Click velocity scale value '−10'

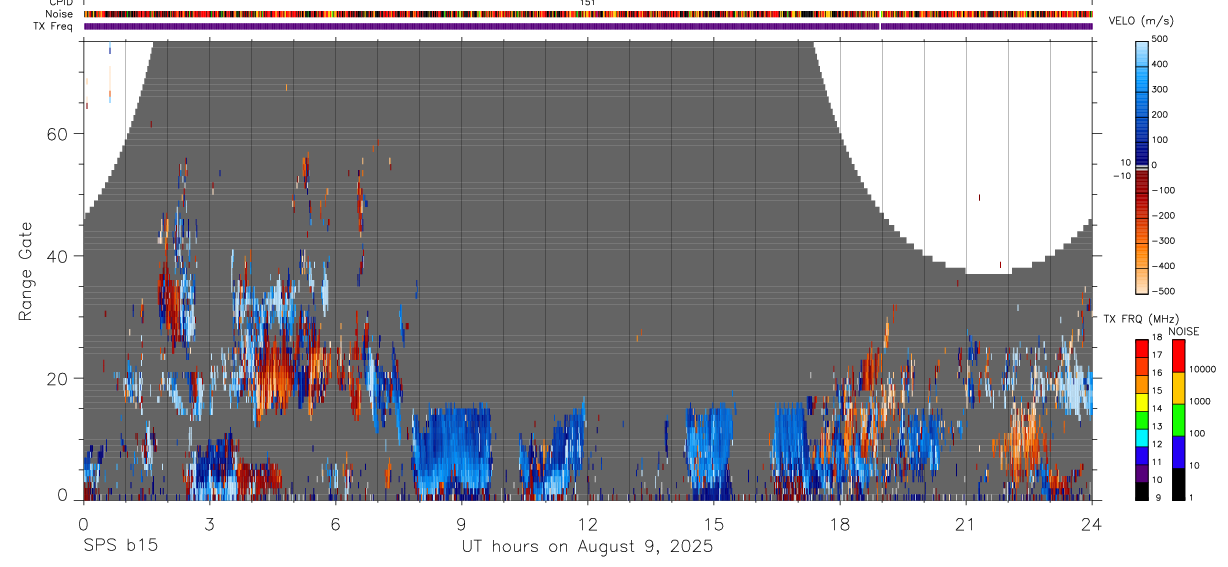pos(1122,176)
